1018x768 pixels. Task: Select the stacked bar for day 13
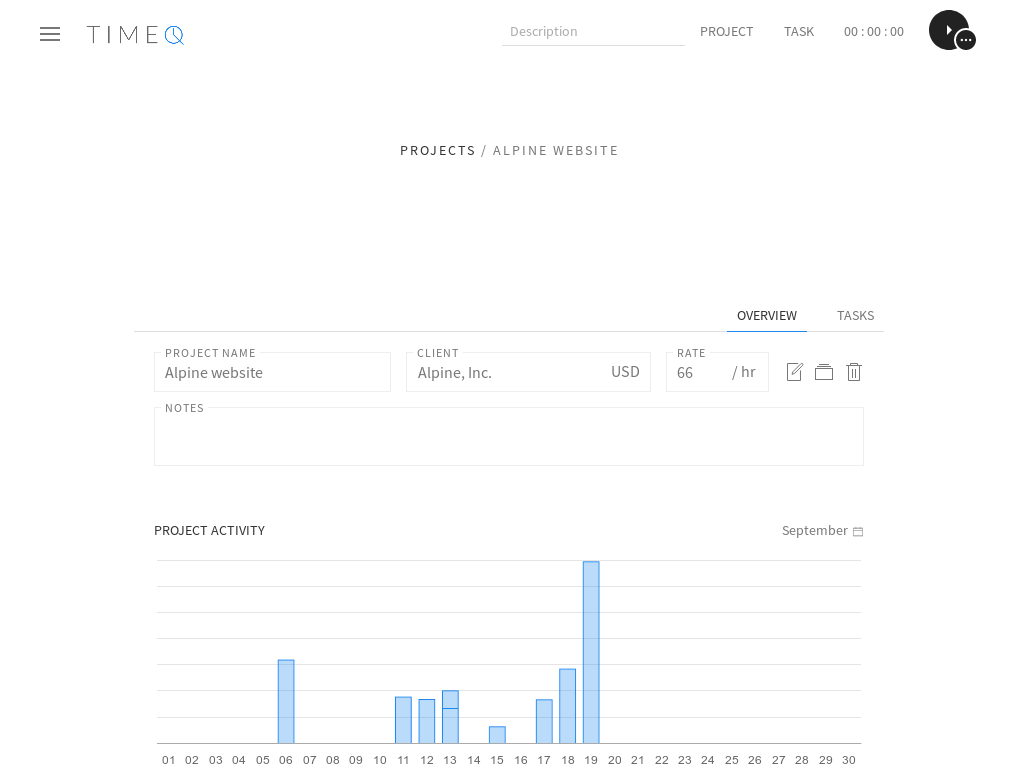tap(451, 717)
